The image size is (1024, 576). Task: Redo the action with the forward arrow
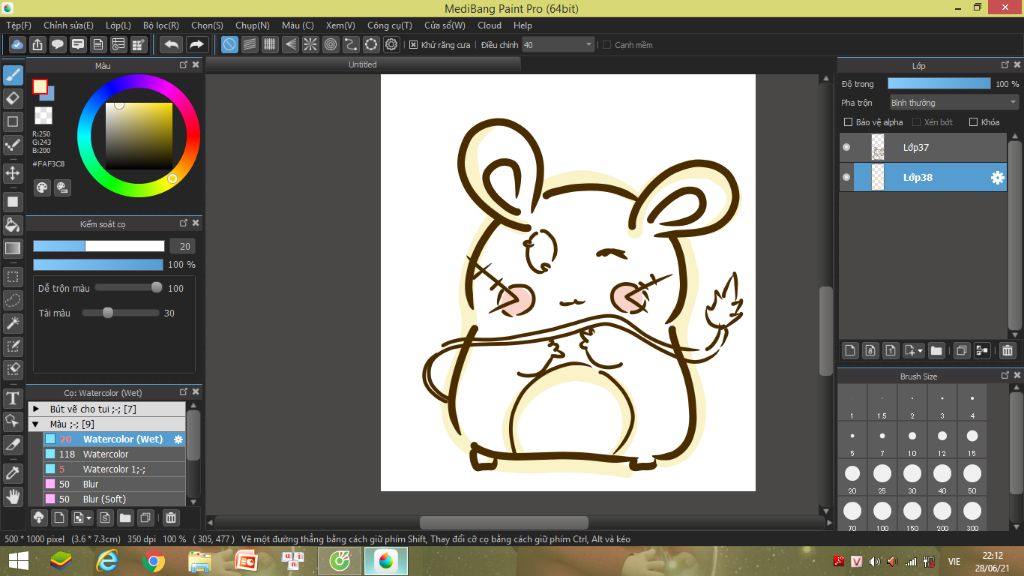click(x=196, y=44)
